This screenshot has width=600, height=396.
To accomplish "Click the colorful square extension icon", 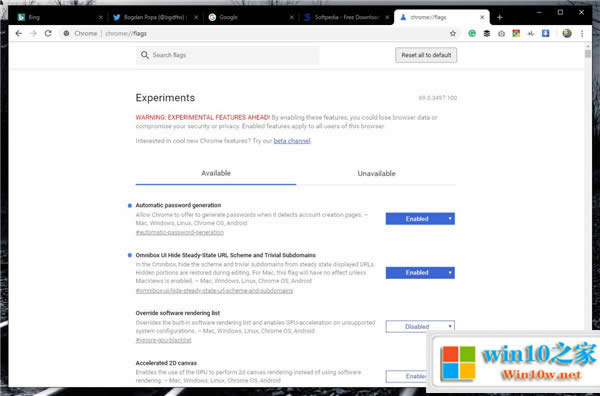I will pyautogui.click(x=516, y=34).
